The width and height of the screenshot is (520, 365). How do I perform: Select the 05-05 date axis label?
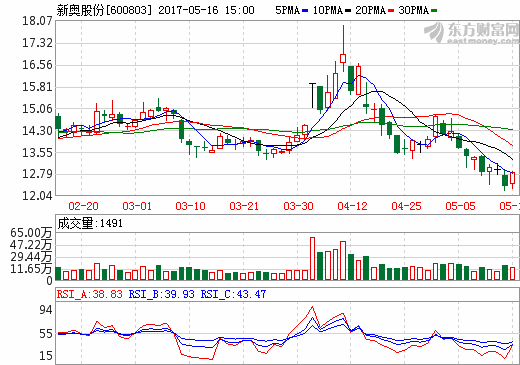pos(460,206)
